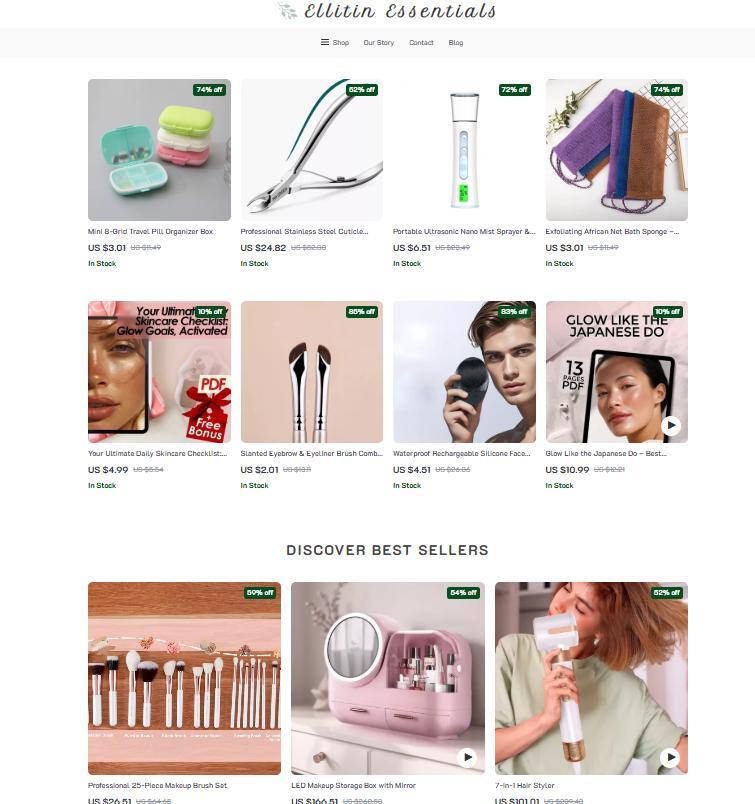The image size is (755, 804).
Task: Open Your Ultimate Daily Skincare Checklist thumbnail
Action: (x=159, y=372)
